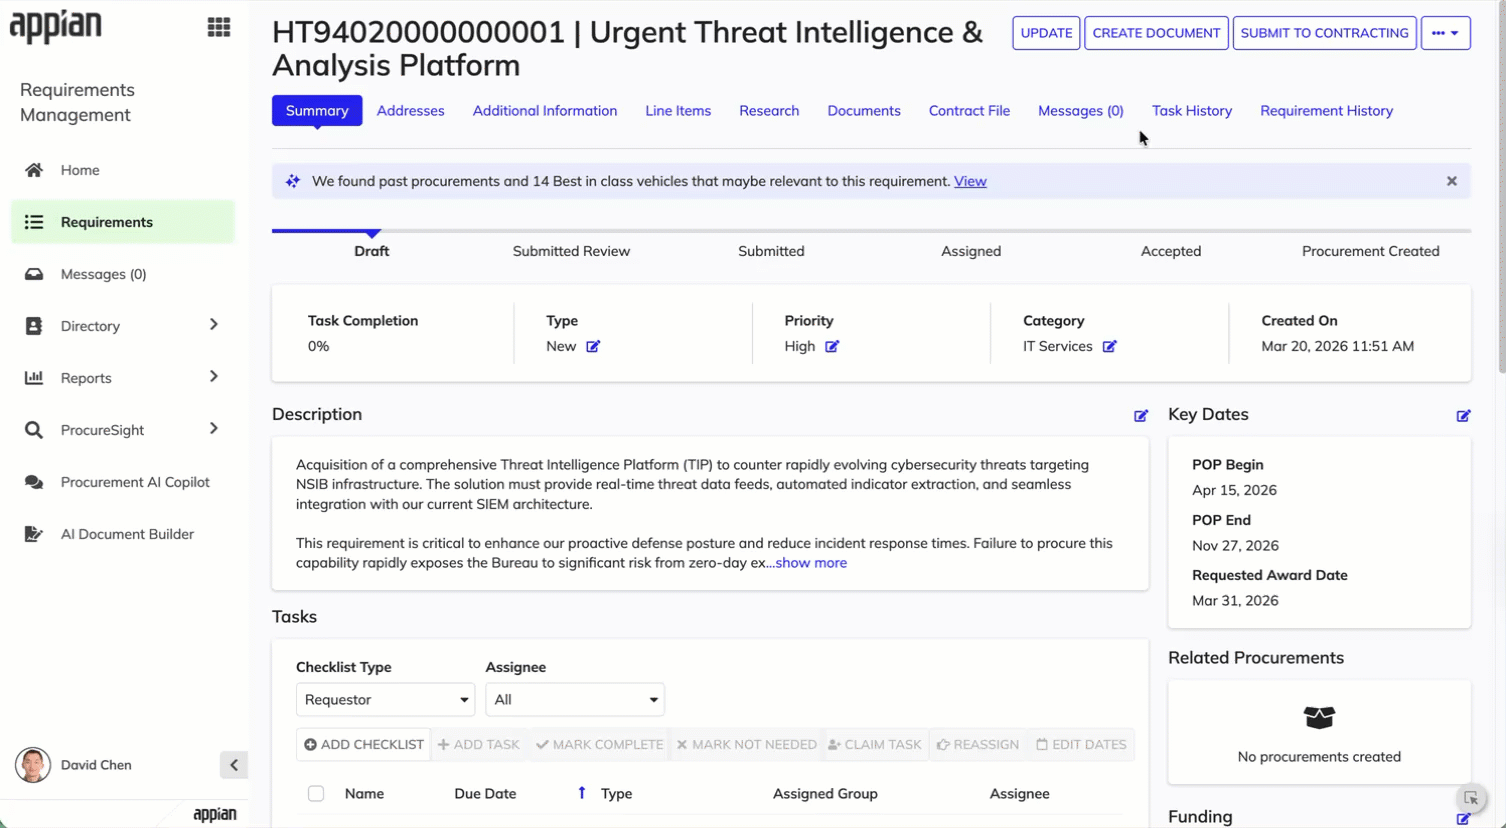Open the apps grid icon
Viewport: 1506px width, 828px height.
218,27
